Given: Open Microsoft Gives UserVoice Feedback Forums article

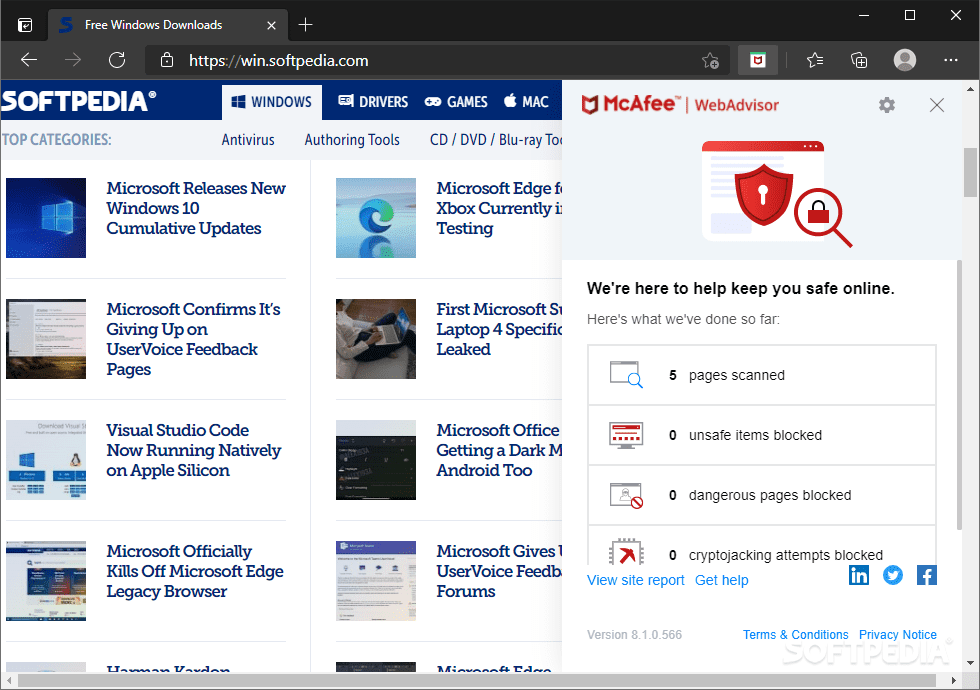Looking at the screenshot, I should coord(499,571).
